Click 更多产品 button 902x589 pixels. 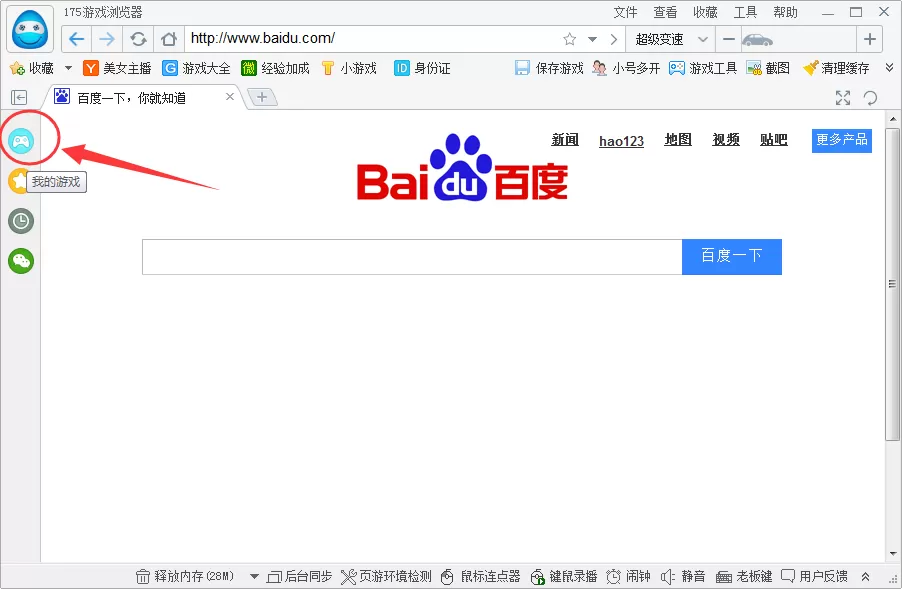(842, 140)
